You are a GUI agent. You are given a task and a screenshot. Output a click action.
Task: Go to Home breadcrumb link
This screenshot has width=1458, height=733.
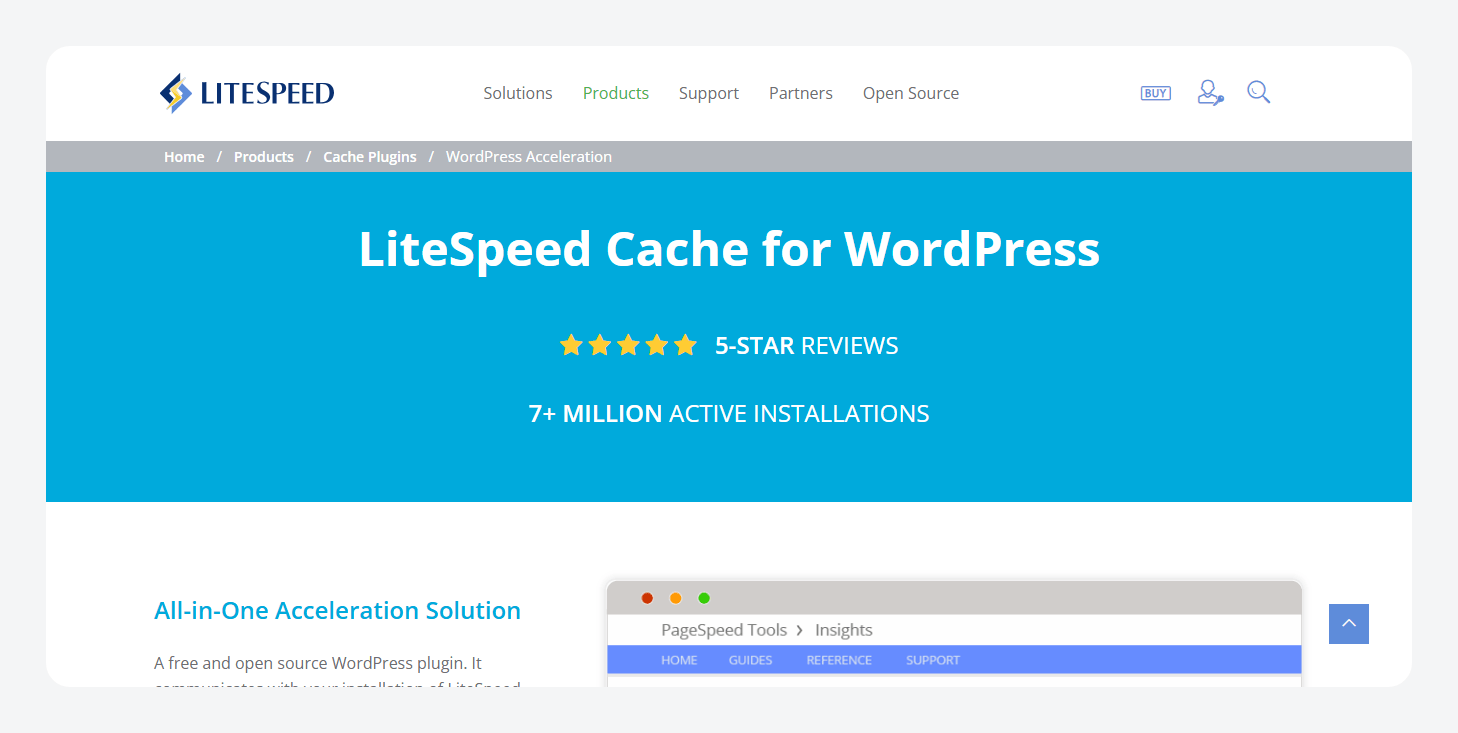(184, 157)
